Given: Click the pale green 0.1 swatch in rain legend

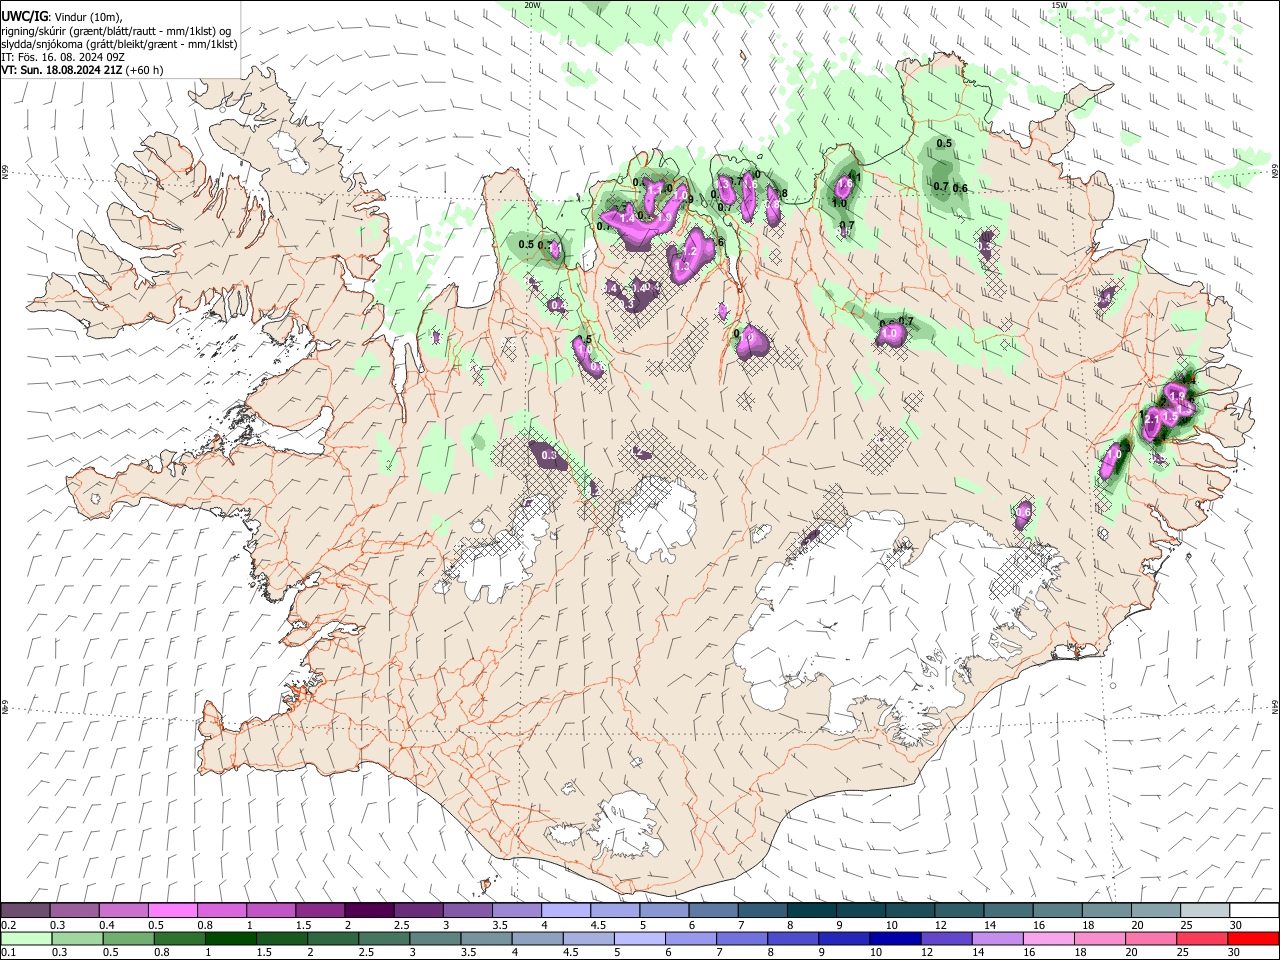Looking at the screenshot, I should coord(26,938).
